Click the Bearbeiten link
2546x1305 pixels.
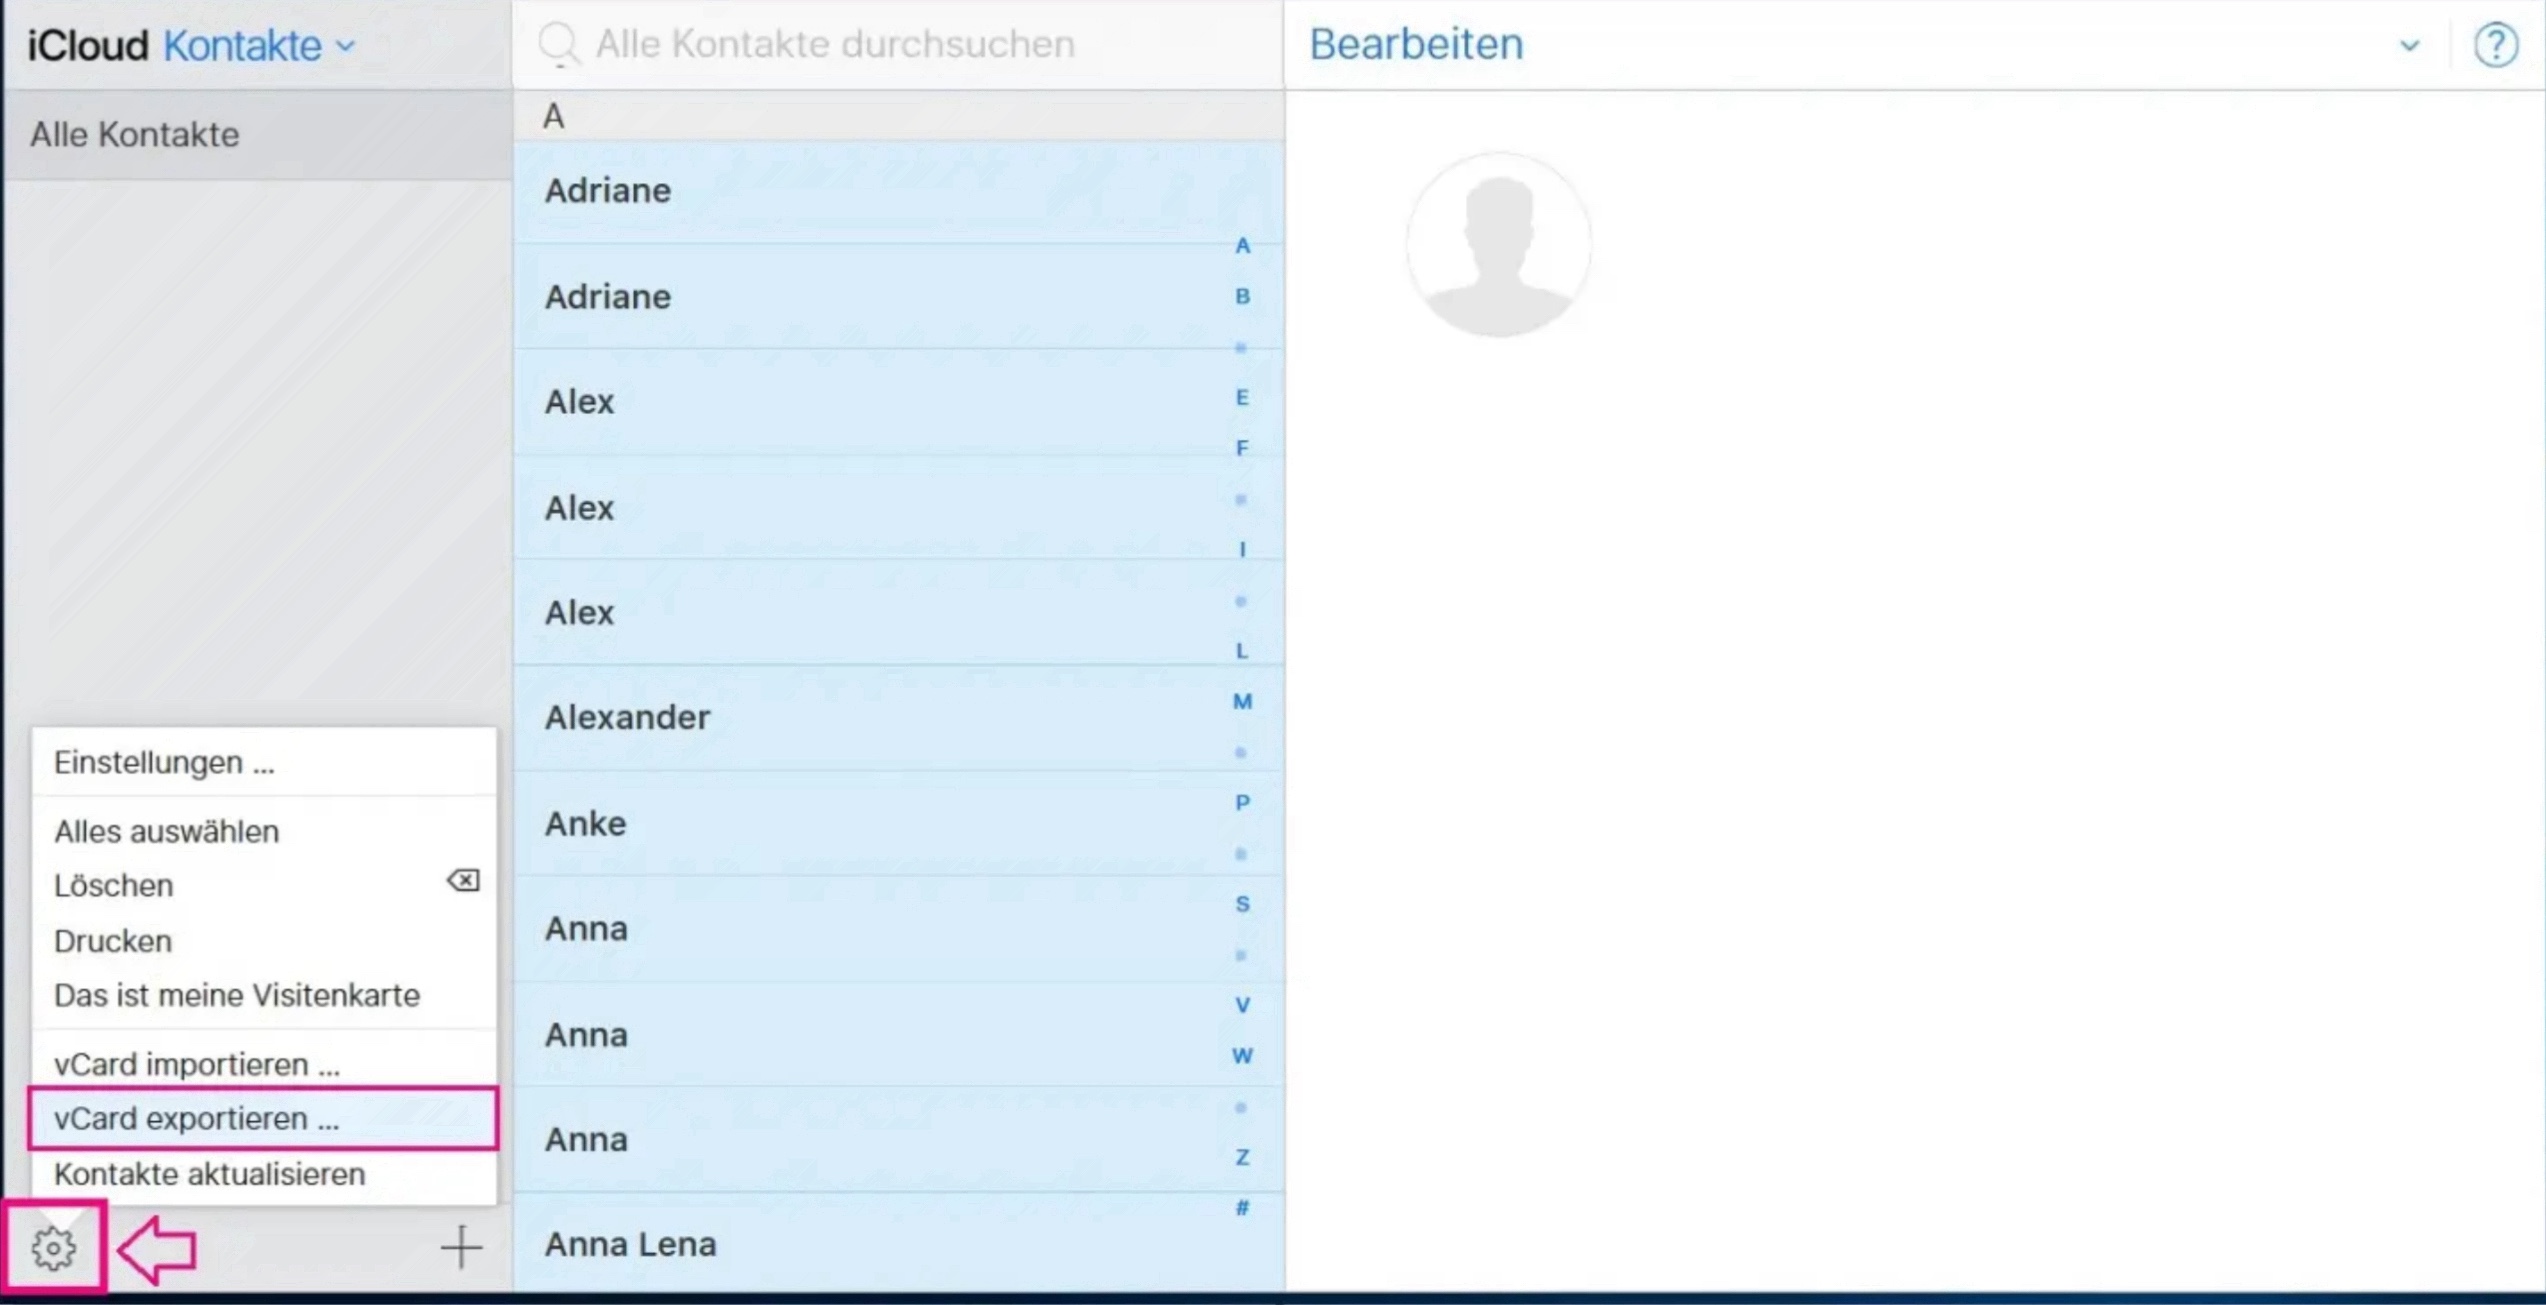(x=1415, y=44)
